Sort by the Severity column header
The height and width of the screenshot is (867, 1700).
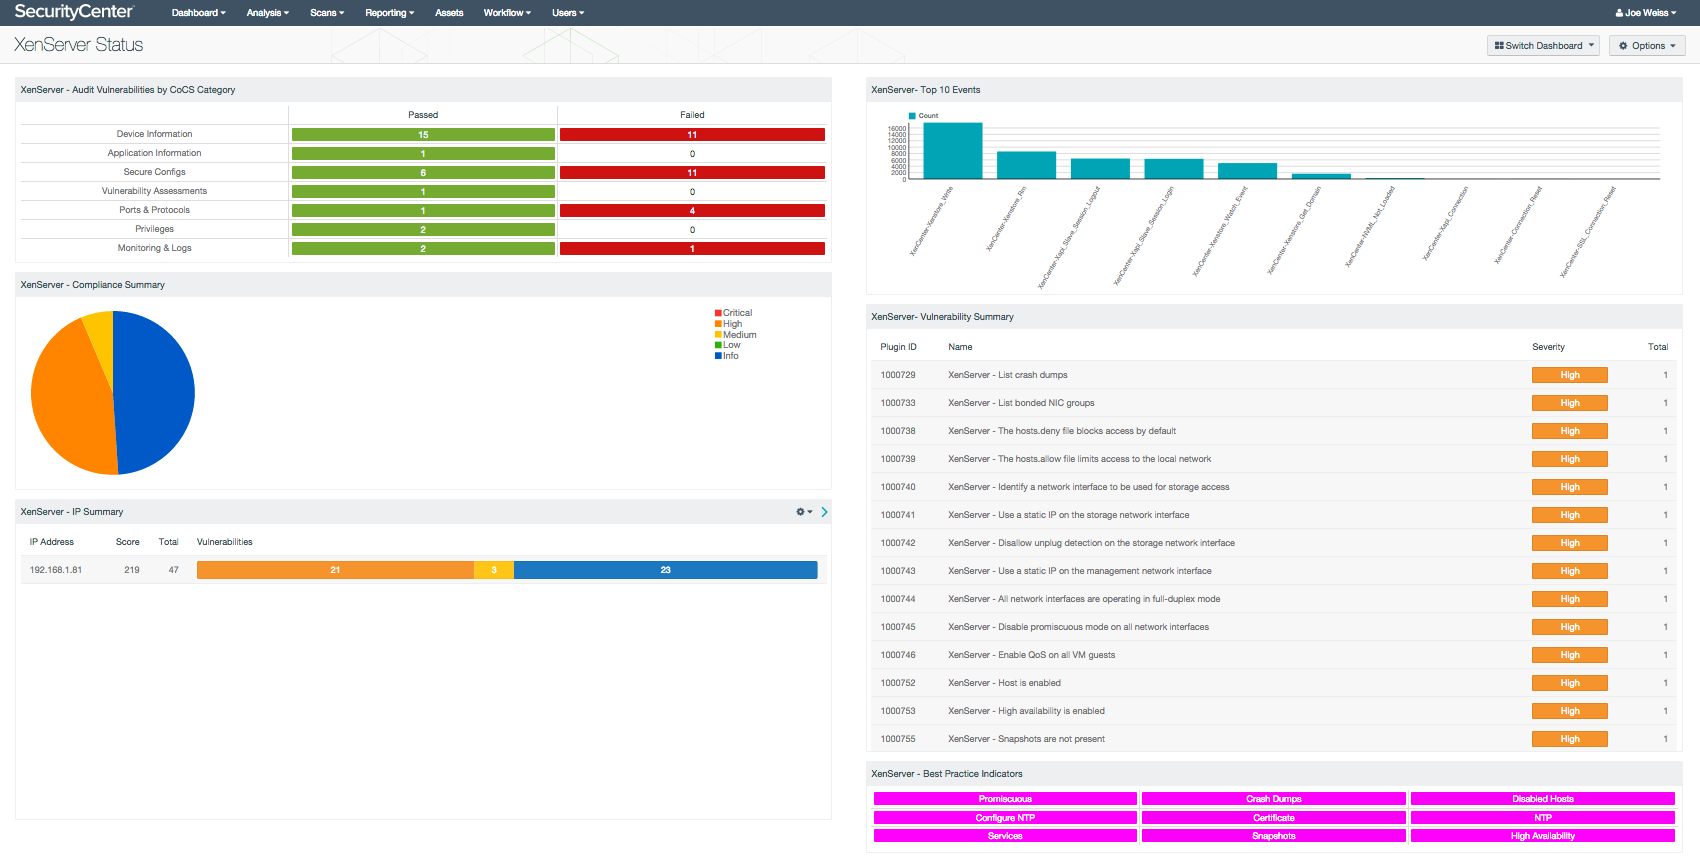(1548, 347)
